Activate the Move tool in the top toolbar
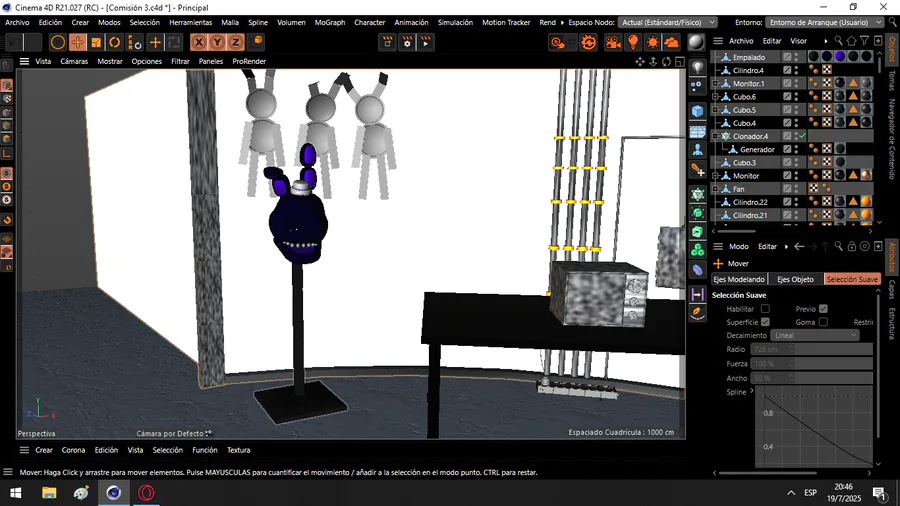Image resolution: width=900 pixels, height=506 pixels. (x=77, y=42)
